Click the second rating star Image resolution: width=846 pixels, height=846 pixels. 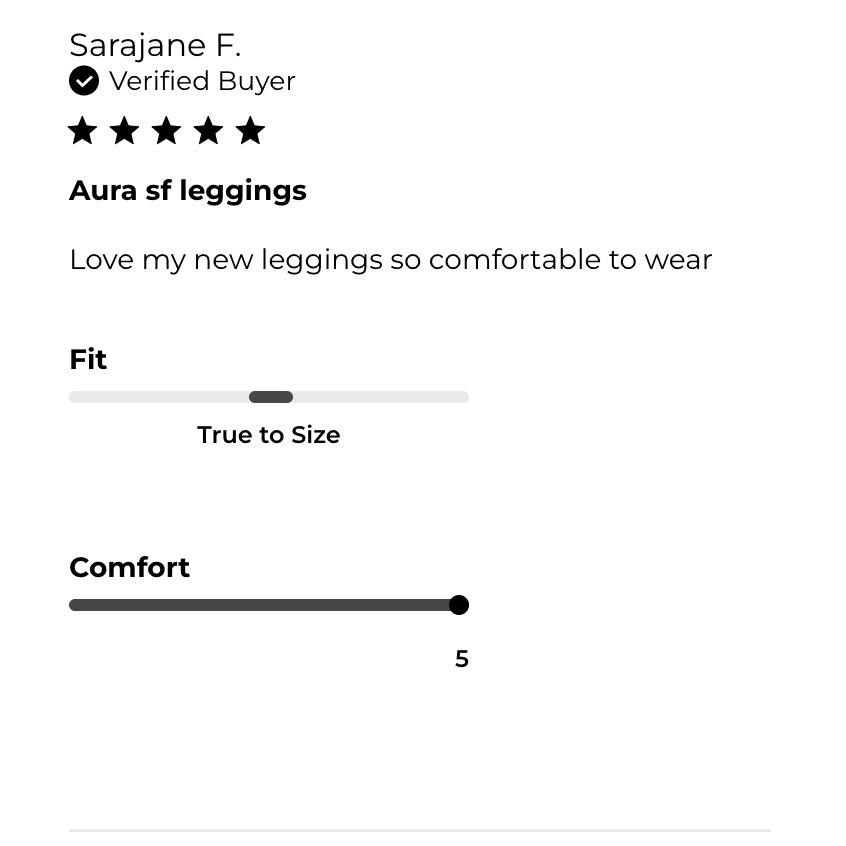tap(125, 131)
